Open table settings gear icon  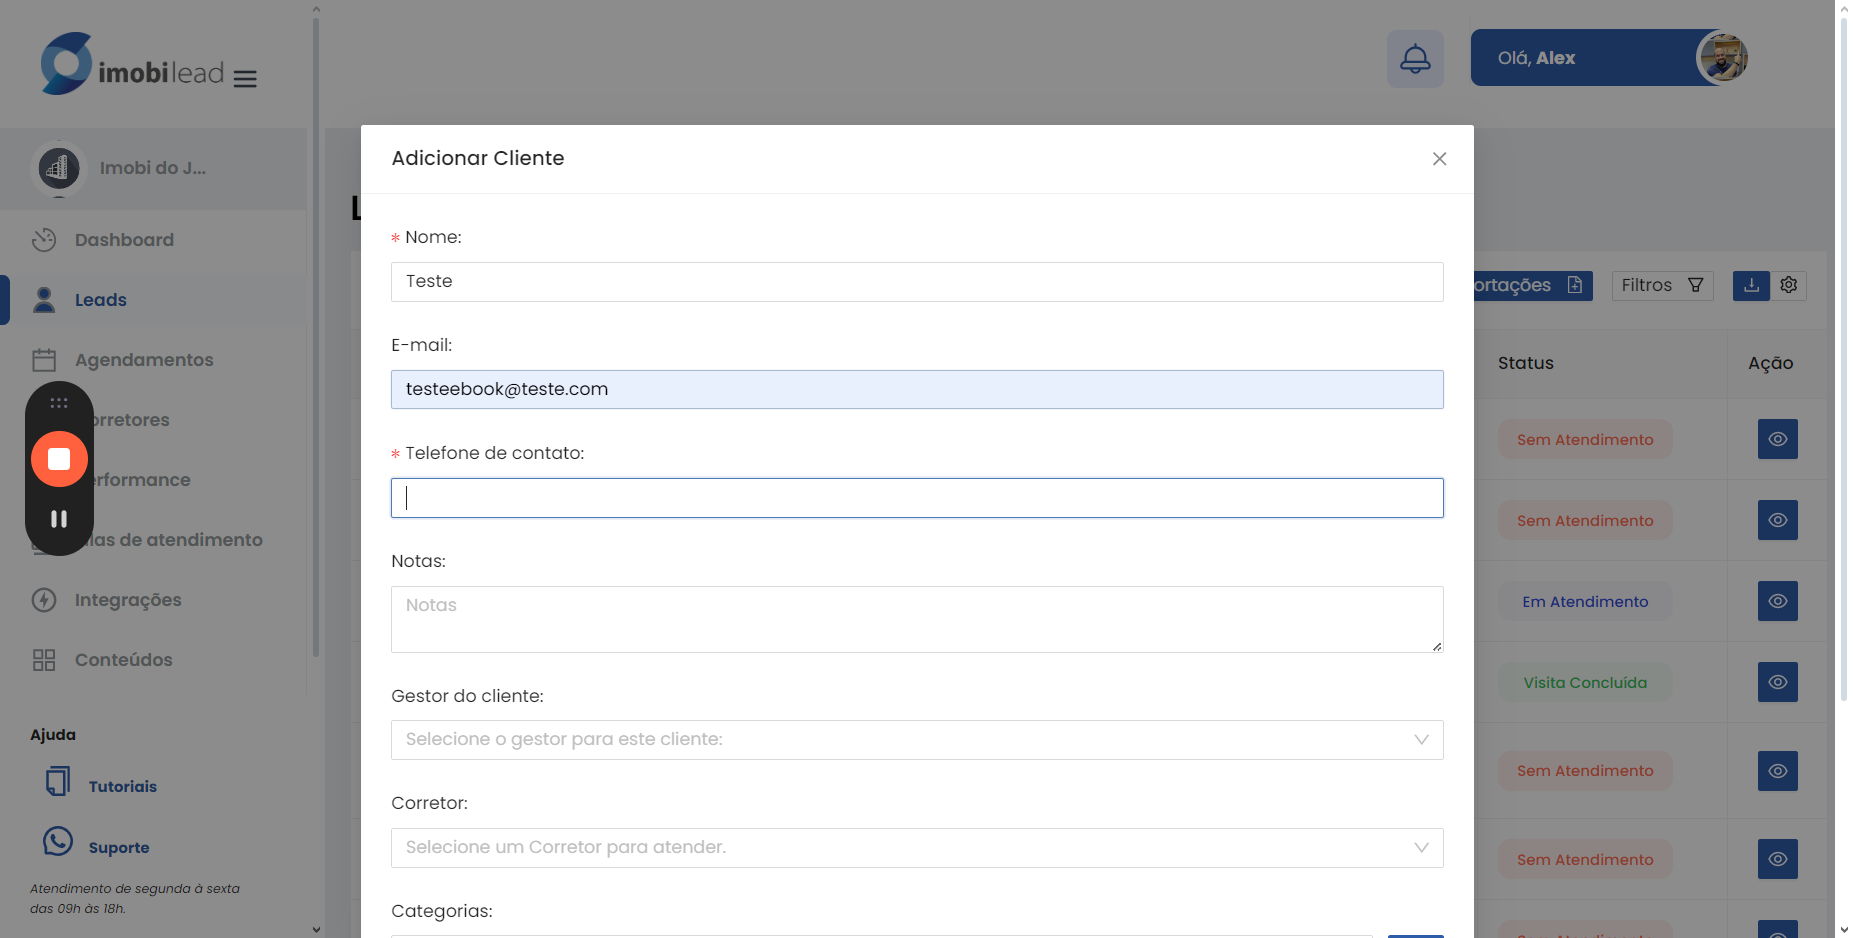[1789, 286]
